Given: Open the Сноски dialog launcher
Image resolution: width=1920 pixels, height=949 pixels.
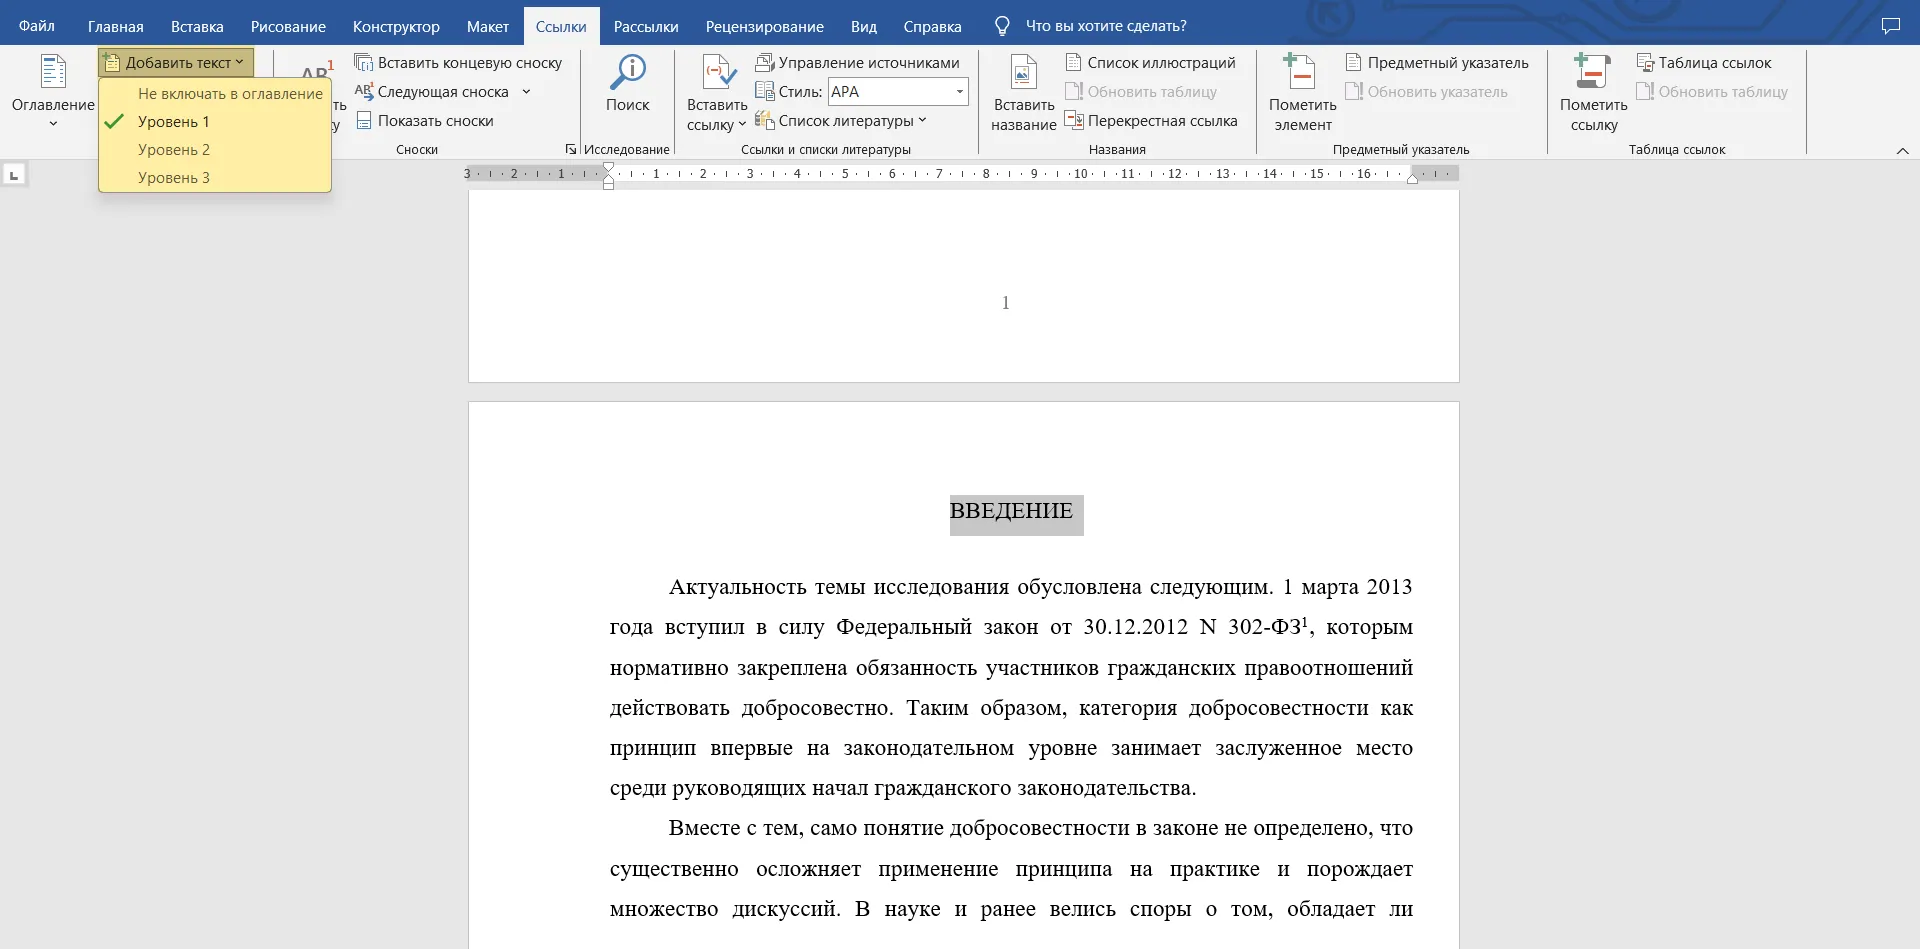Looking at the screenshot, I should pos(571,149).
